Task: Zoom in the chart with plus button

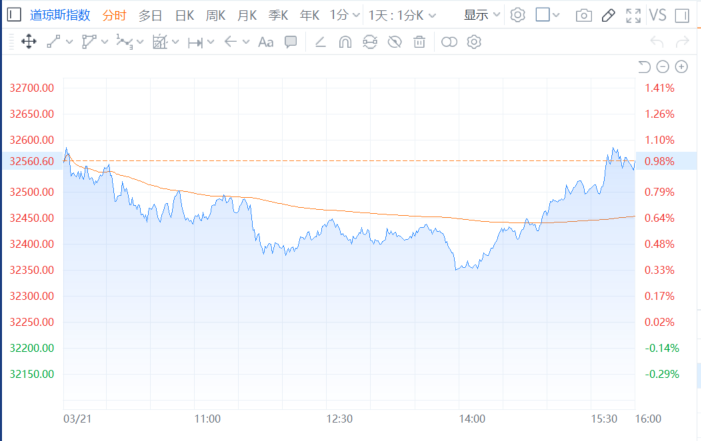Action: click(x=682, y=67)
